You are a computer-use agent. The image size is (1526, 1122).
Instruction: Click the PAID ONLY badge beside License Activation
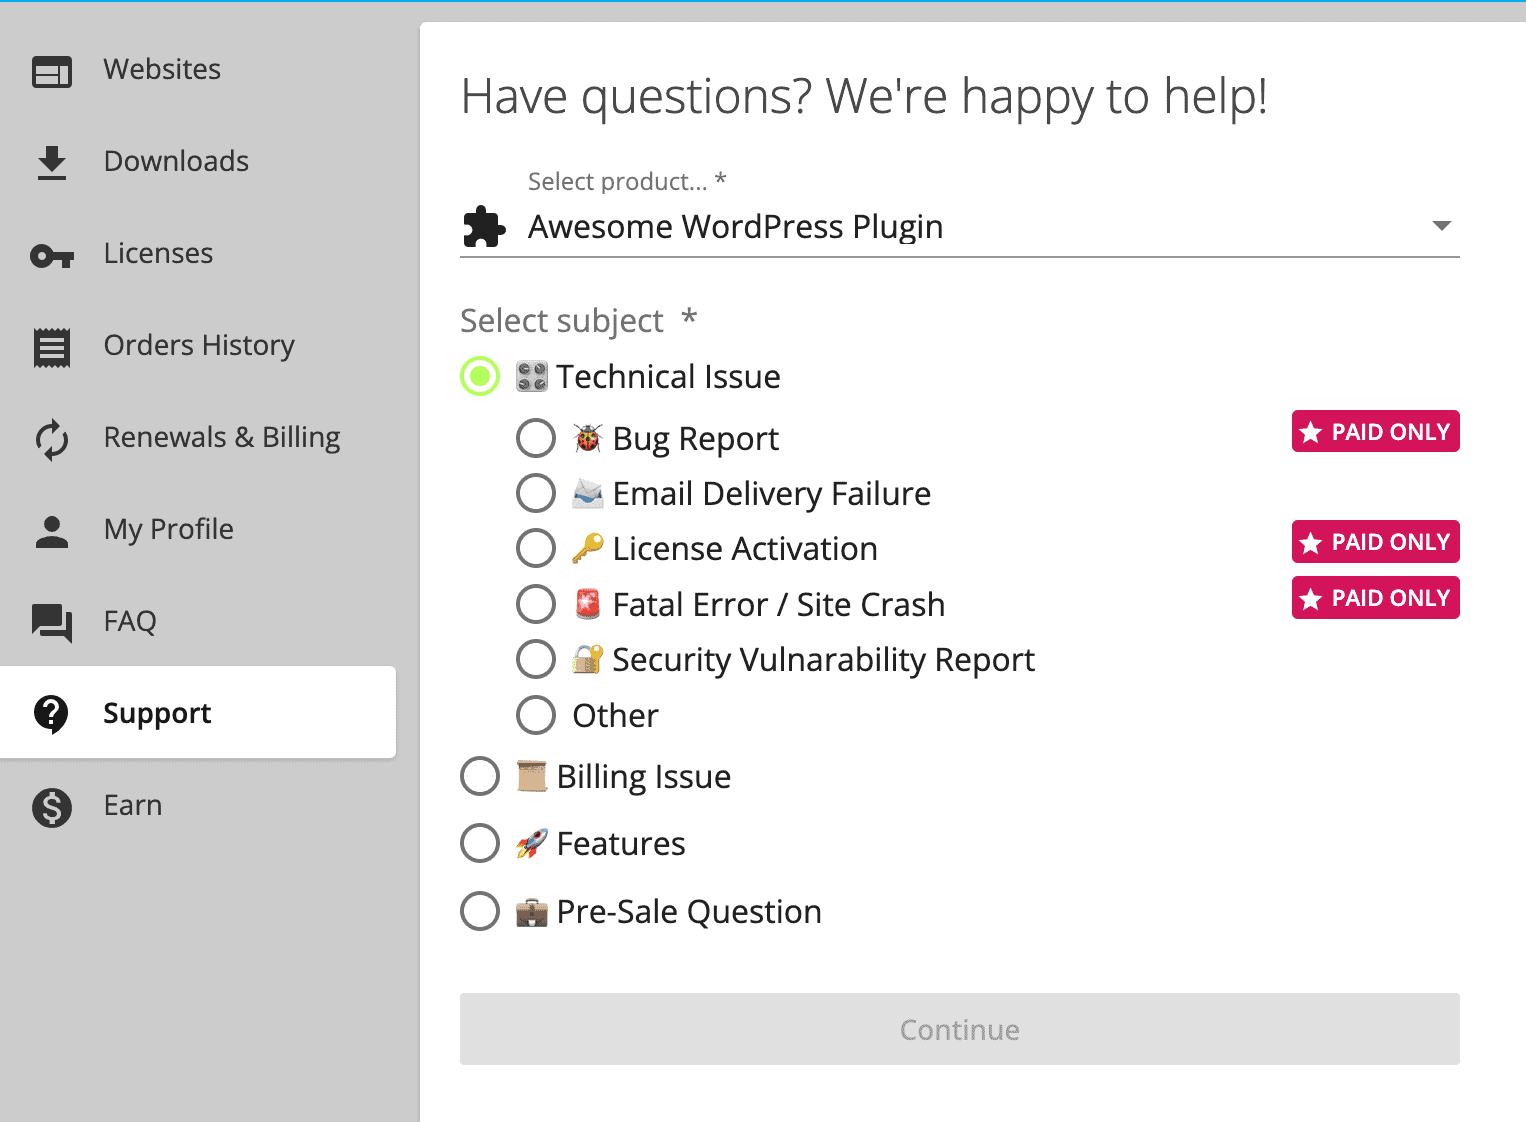click(1376, 542)
